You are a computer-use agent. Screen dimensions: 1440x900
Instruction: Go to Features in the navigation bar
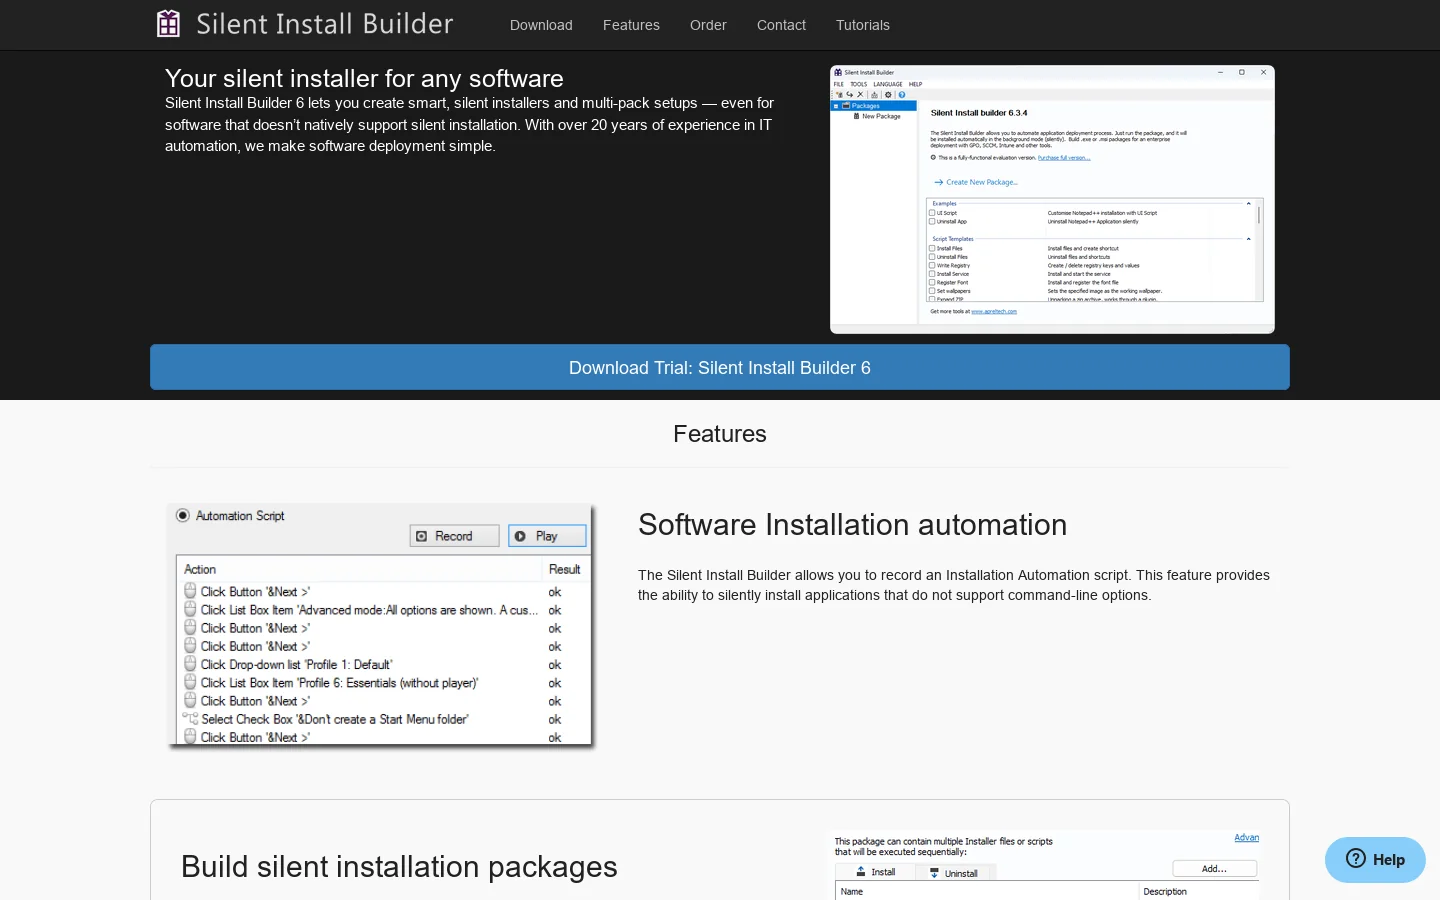point(631,25)
